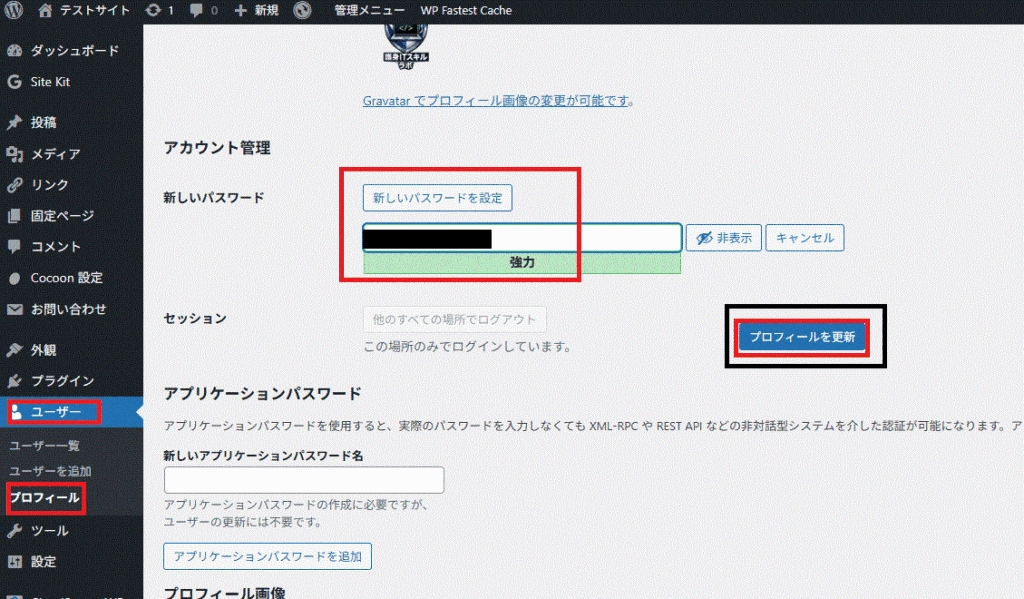
Task: Click the 強力 password strength indicator
Action: [x=522, y=263]
